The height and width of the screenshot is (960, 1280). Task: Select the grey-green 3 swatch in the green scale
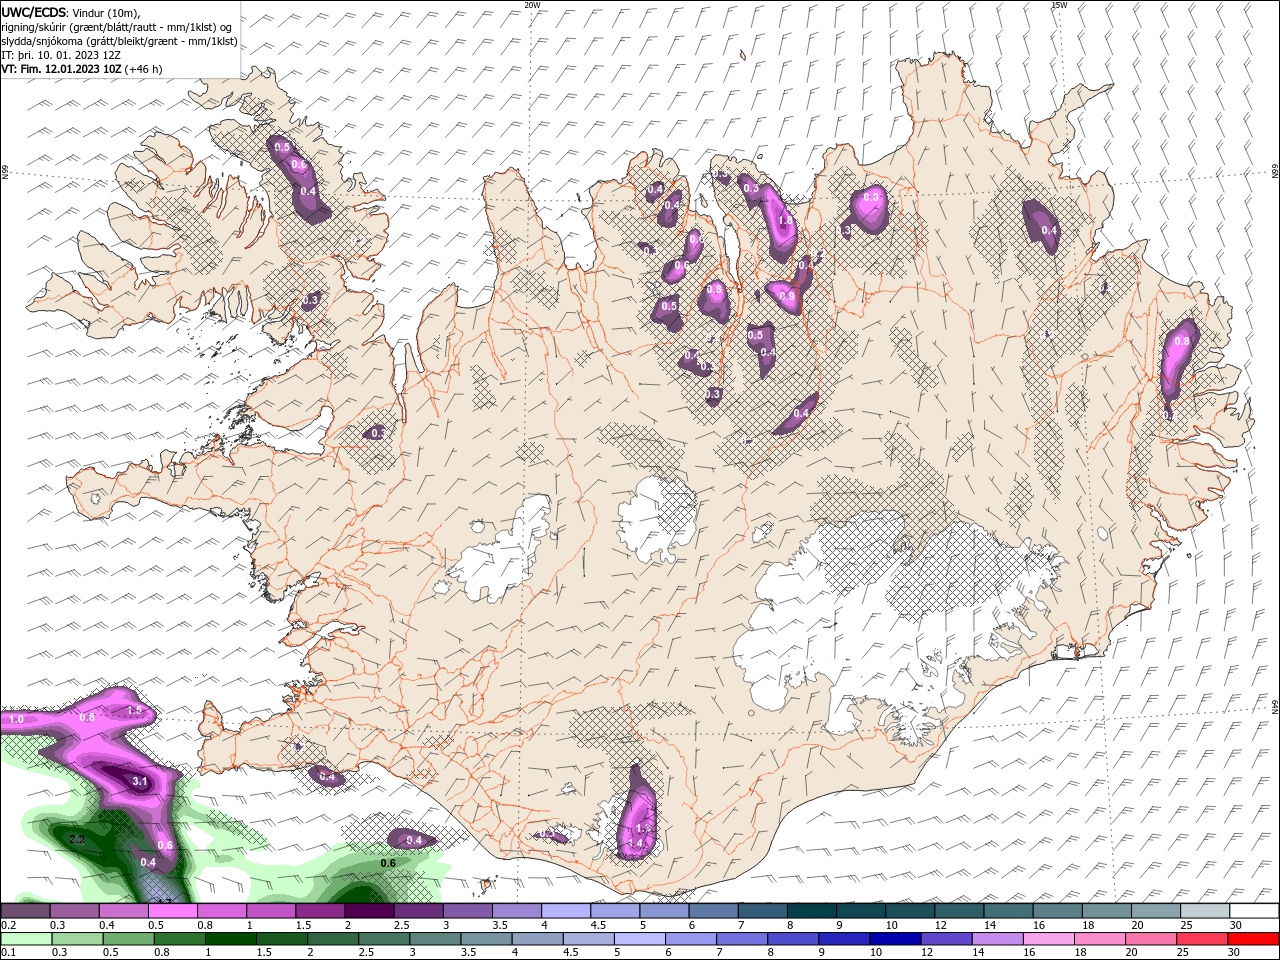(x=434, y=939)
